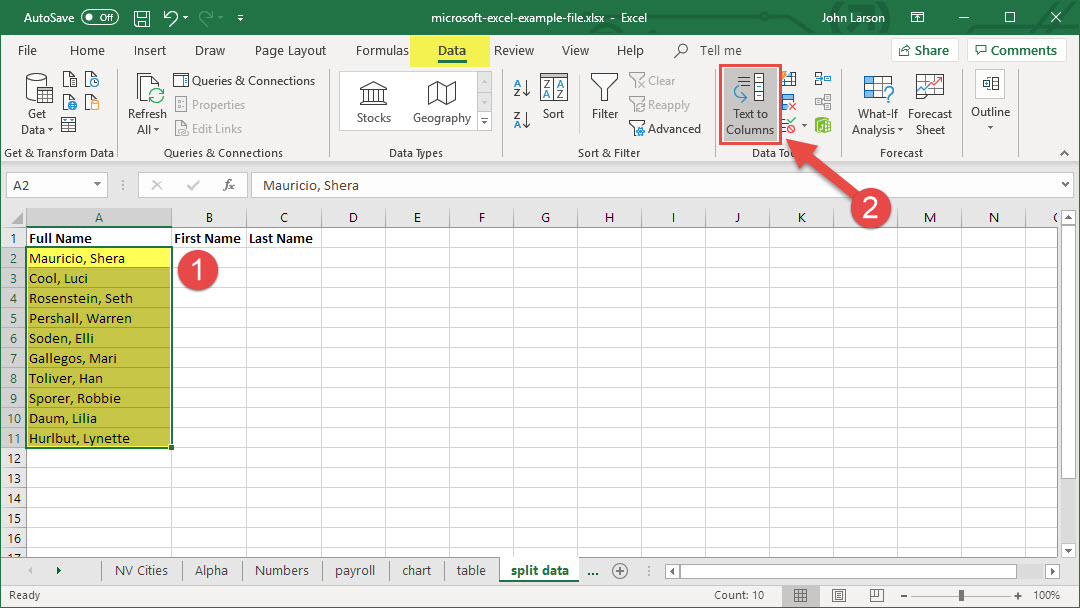
Task: Adjust the zoom slider in status bar
Action: tap(961, 595)
